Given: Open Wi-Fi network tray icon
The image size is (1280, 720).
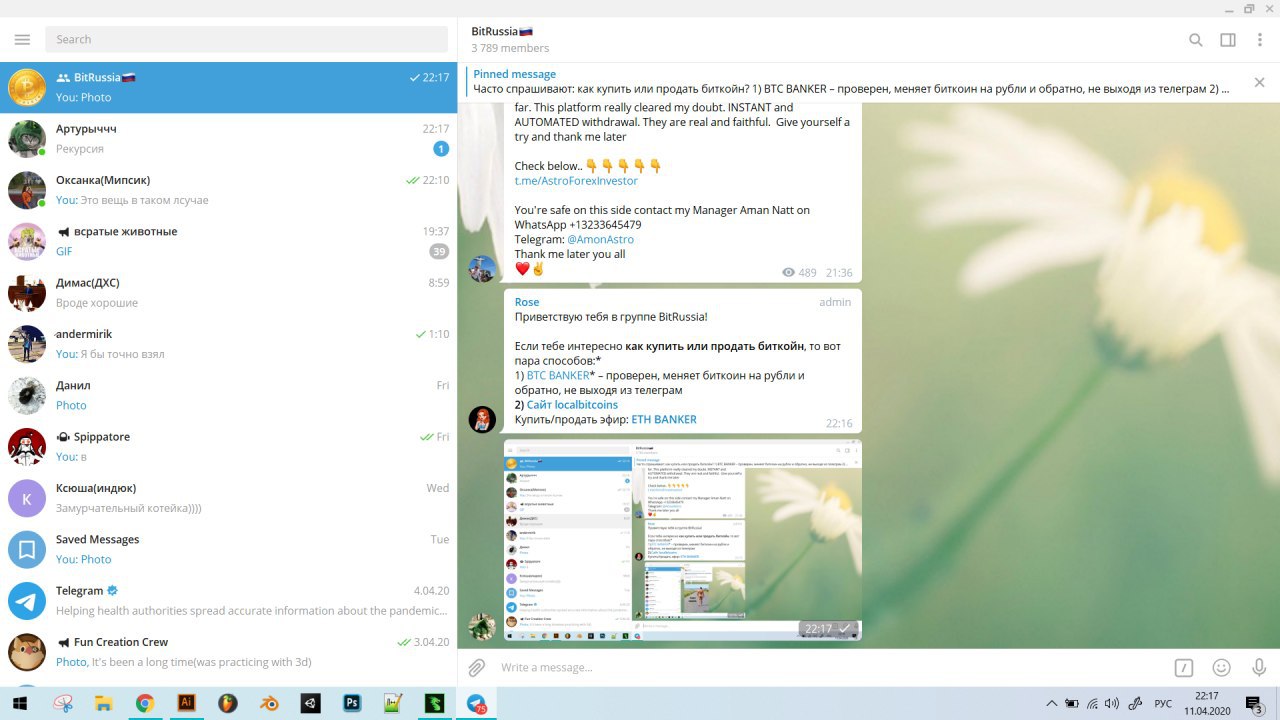Looking at the screenshot, I should 1092,703.
